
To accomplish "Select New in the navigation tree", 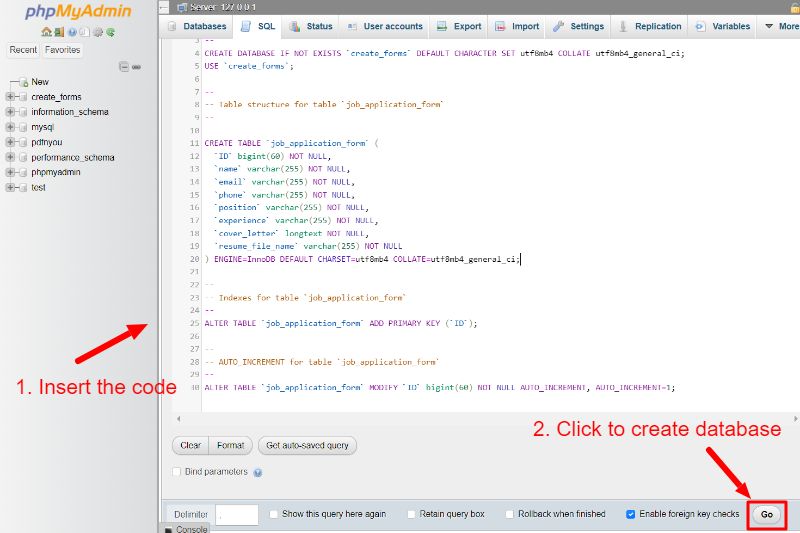I will 40,82.
